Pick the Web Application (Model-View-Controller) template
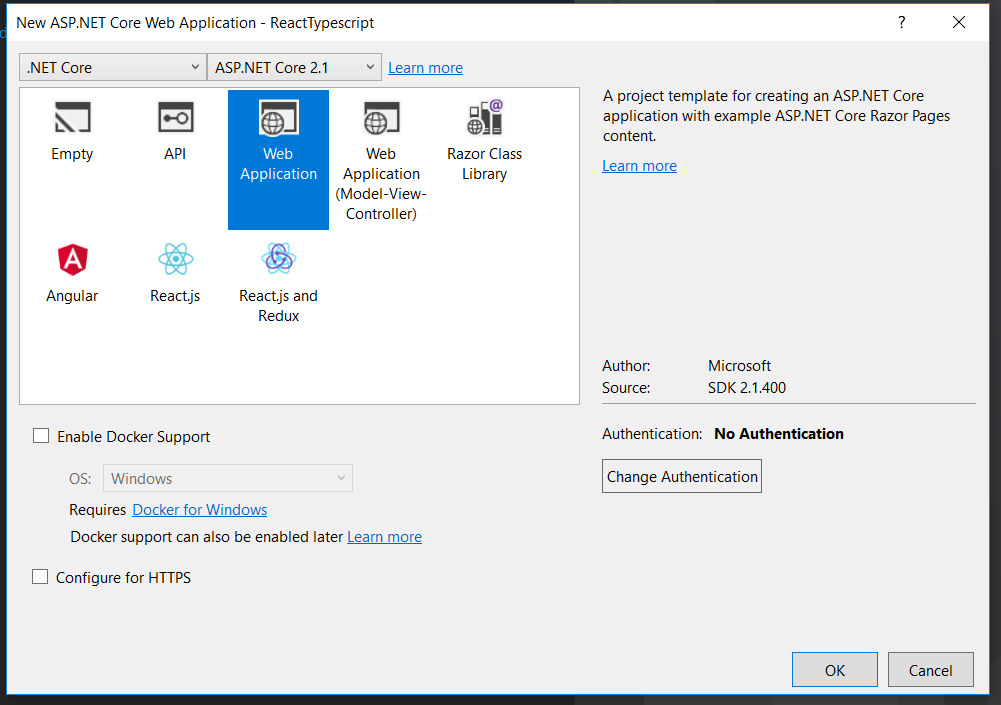Screen dimensions: 1001x705 [x=381, y=160]
